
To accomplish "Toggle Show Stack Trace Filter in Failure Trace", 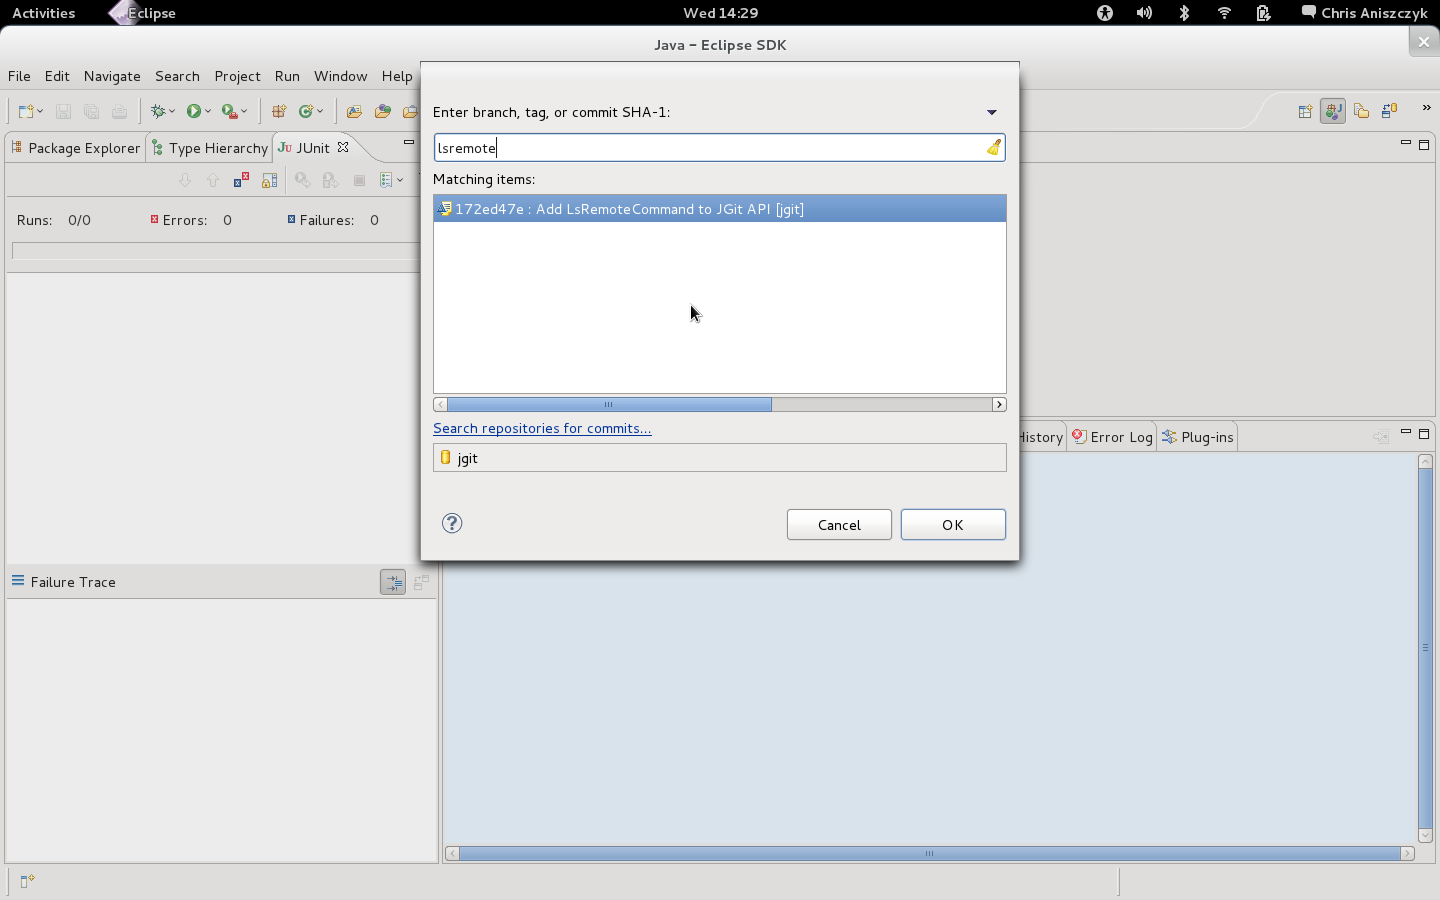I will click(x=393, y=582).
